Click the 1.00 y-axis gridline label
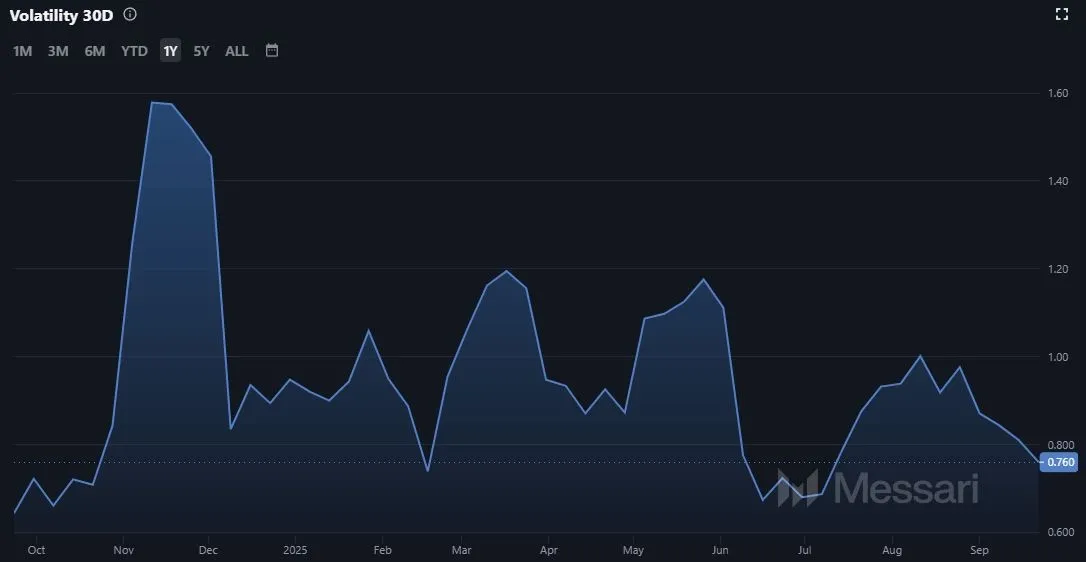 [x=1058, y=357]
